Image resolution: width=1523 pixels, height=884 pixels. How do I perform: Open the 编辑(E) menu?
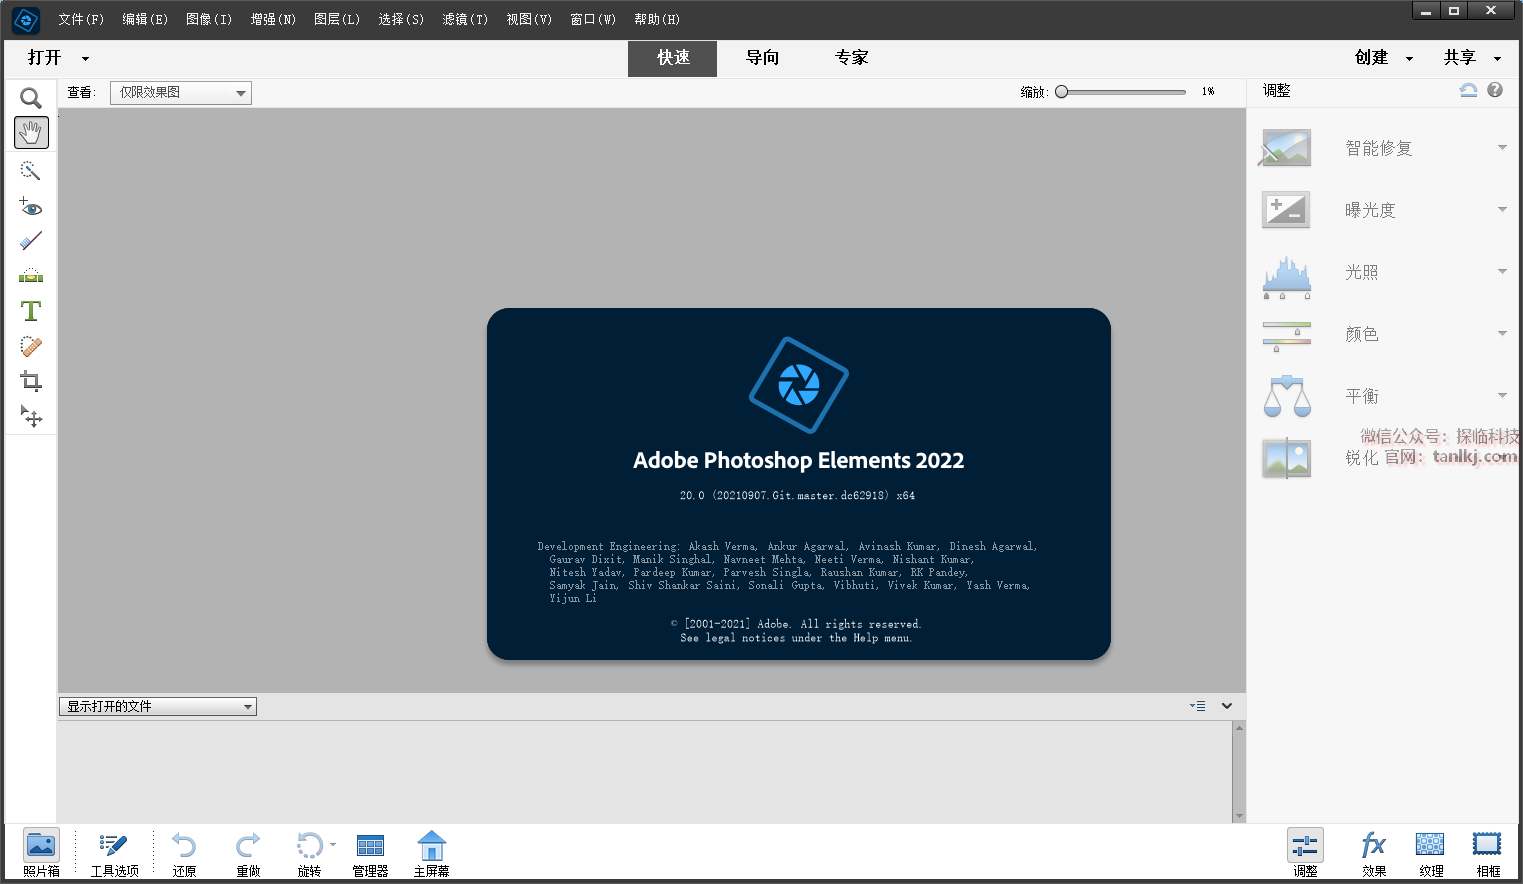(145, 19)
